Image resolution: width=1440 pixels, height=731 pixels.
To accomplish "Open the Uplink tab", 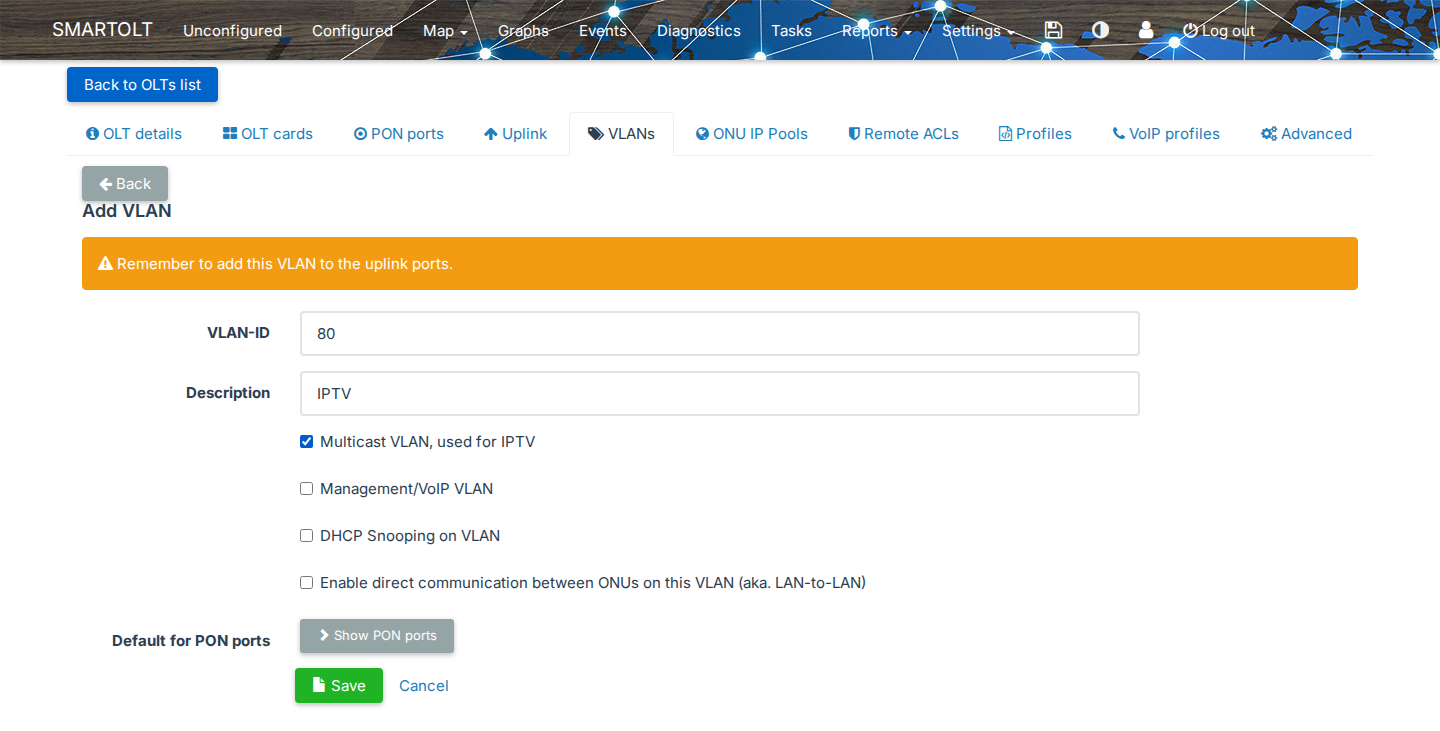I will (515, 134).
